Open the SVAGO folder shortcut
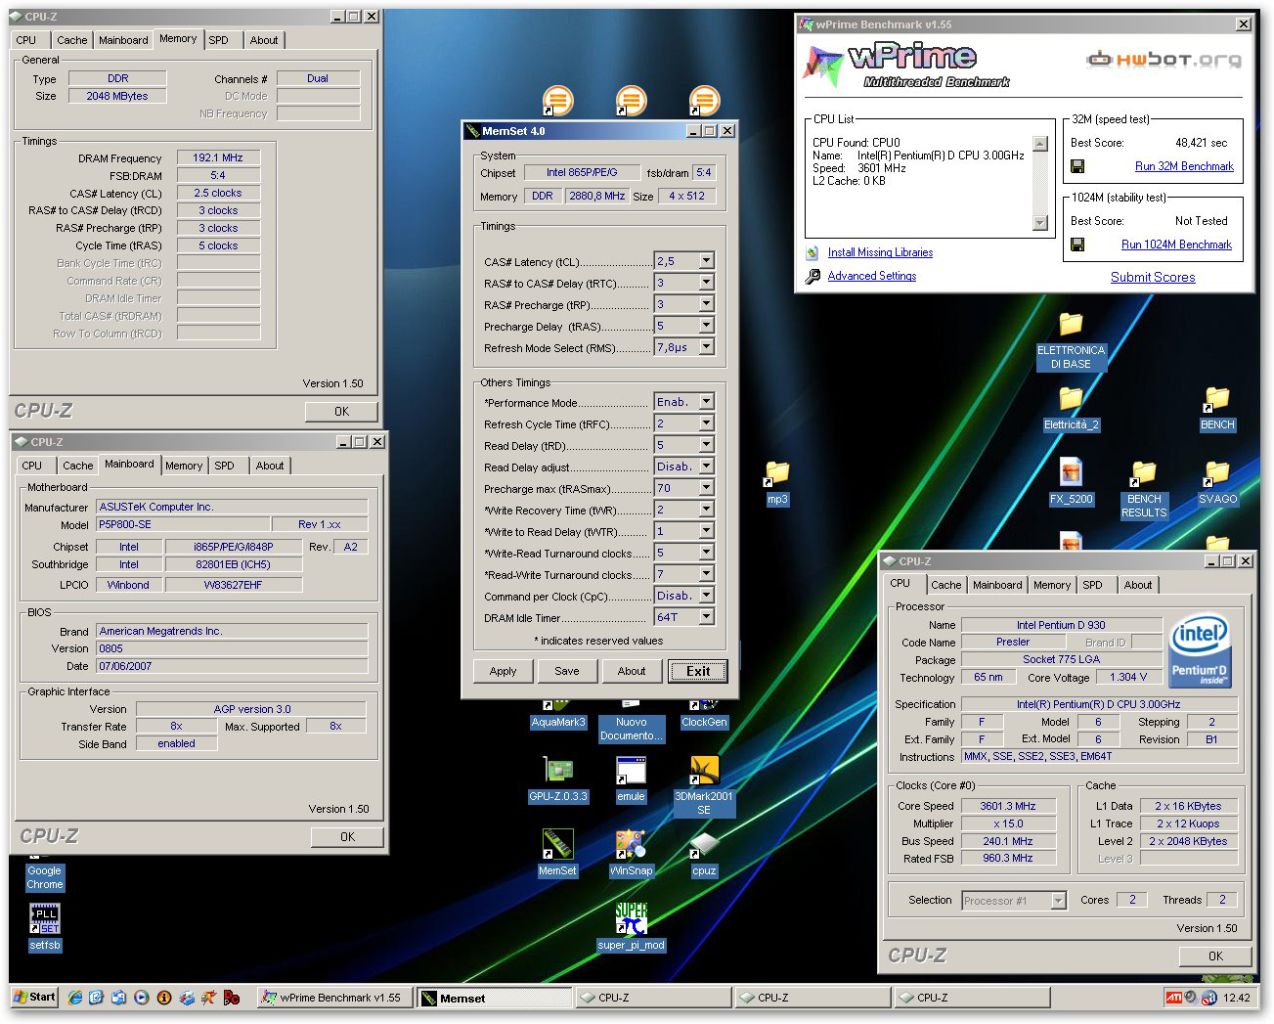The image size is (1274, 1024). pyautogui.click(x=1217, y=482)
